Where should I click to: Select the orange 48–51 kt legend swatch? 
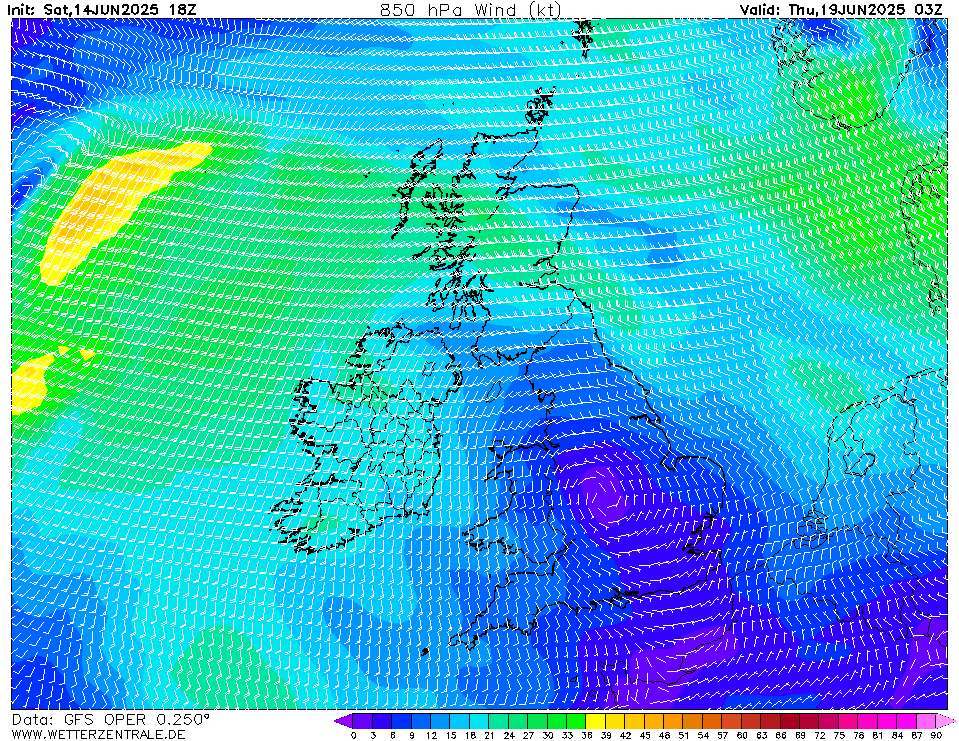[674, 721]
